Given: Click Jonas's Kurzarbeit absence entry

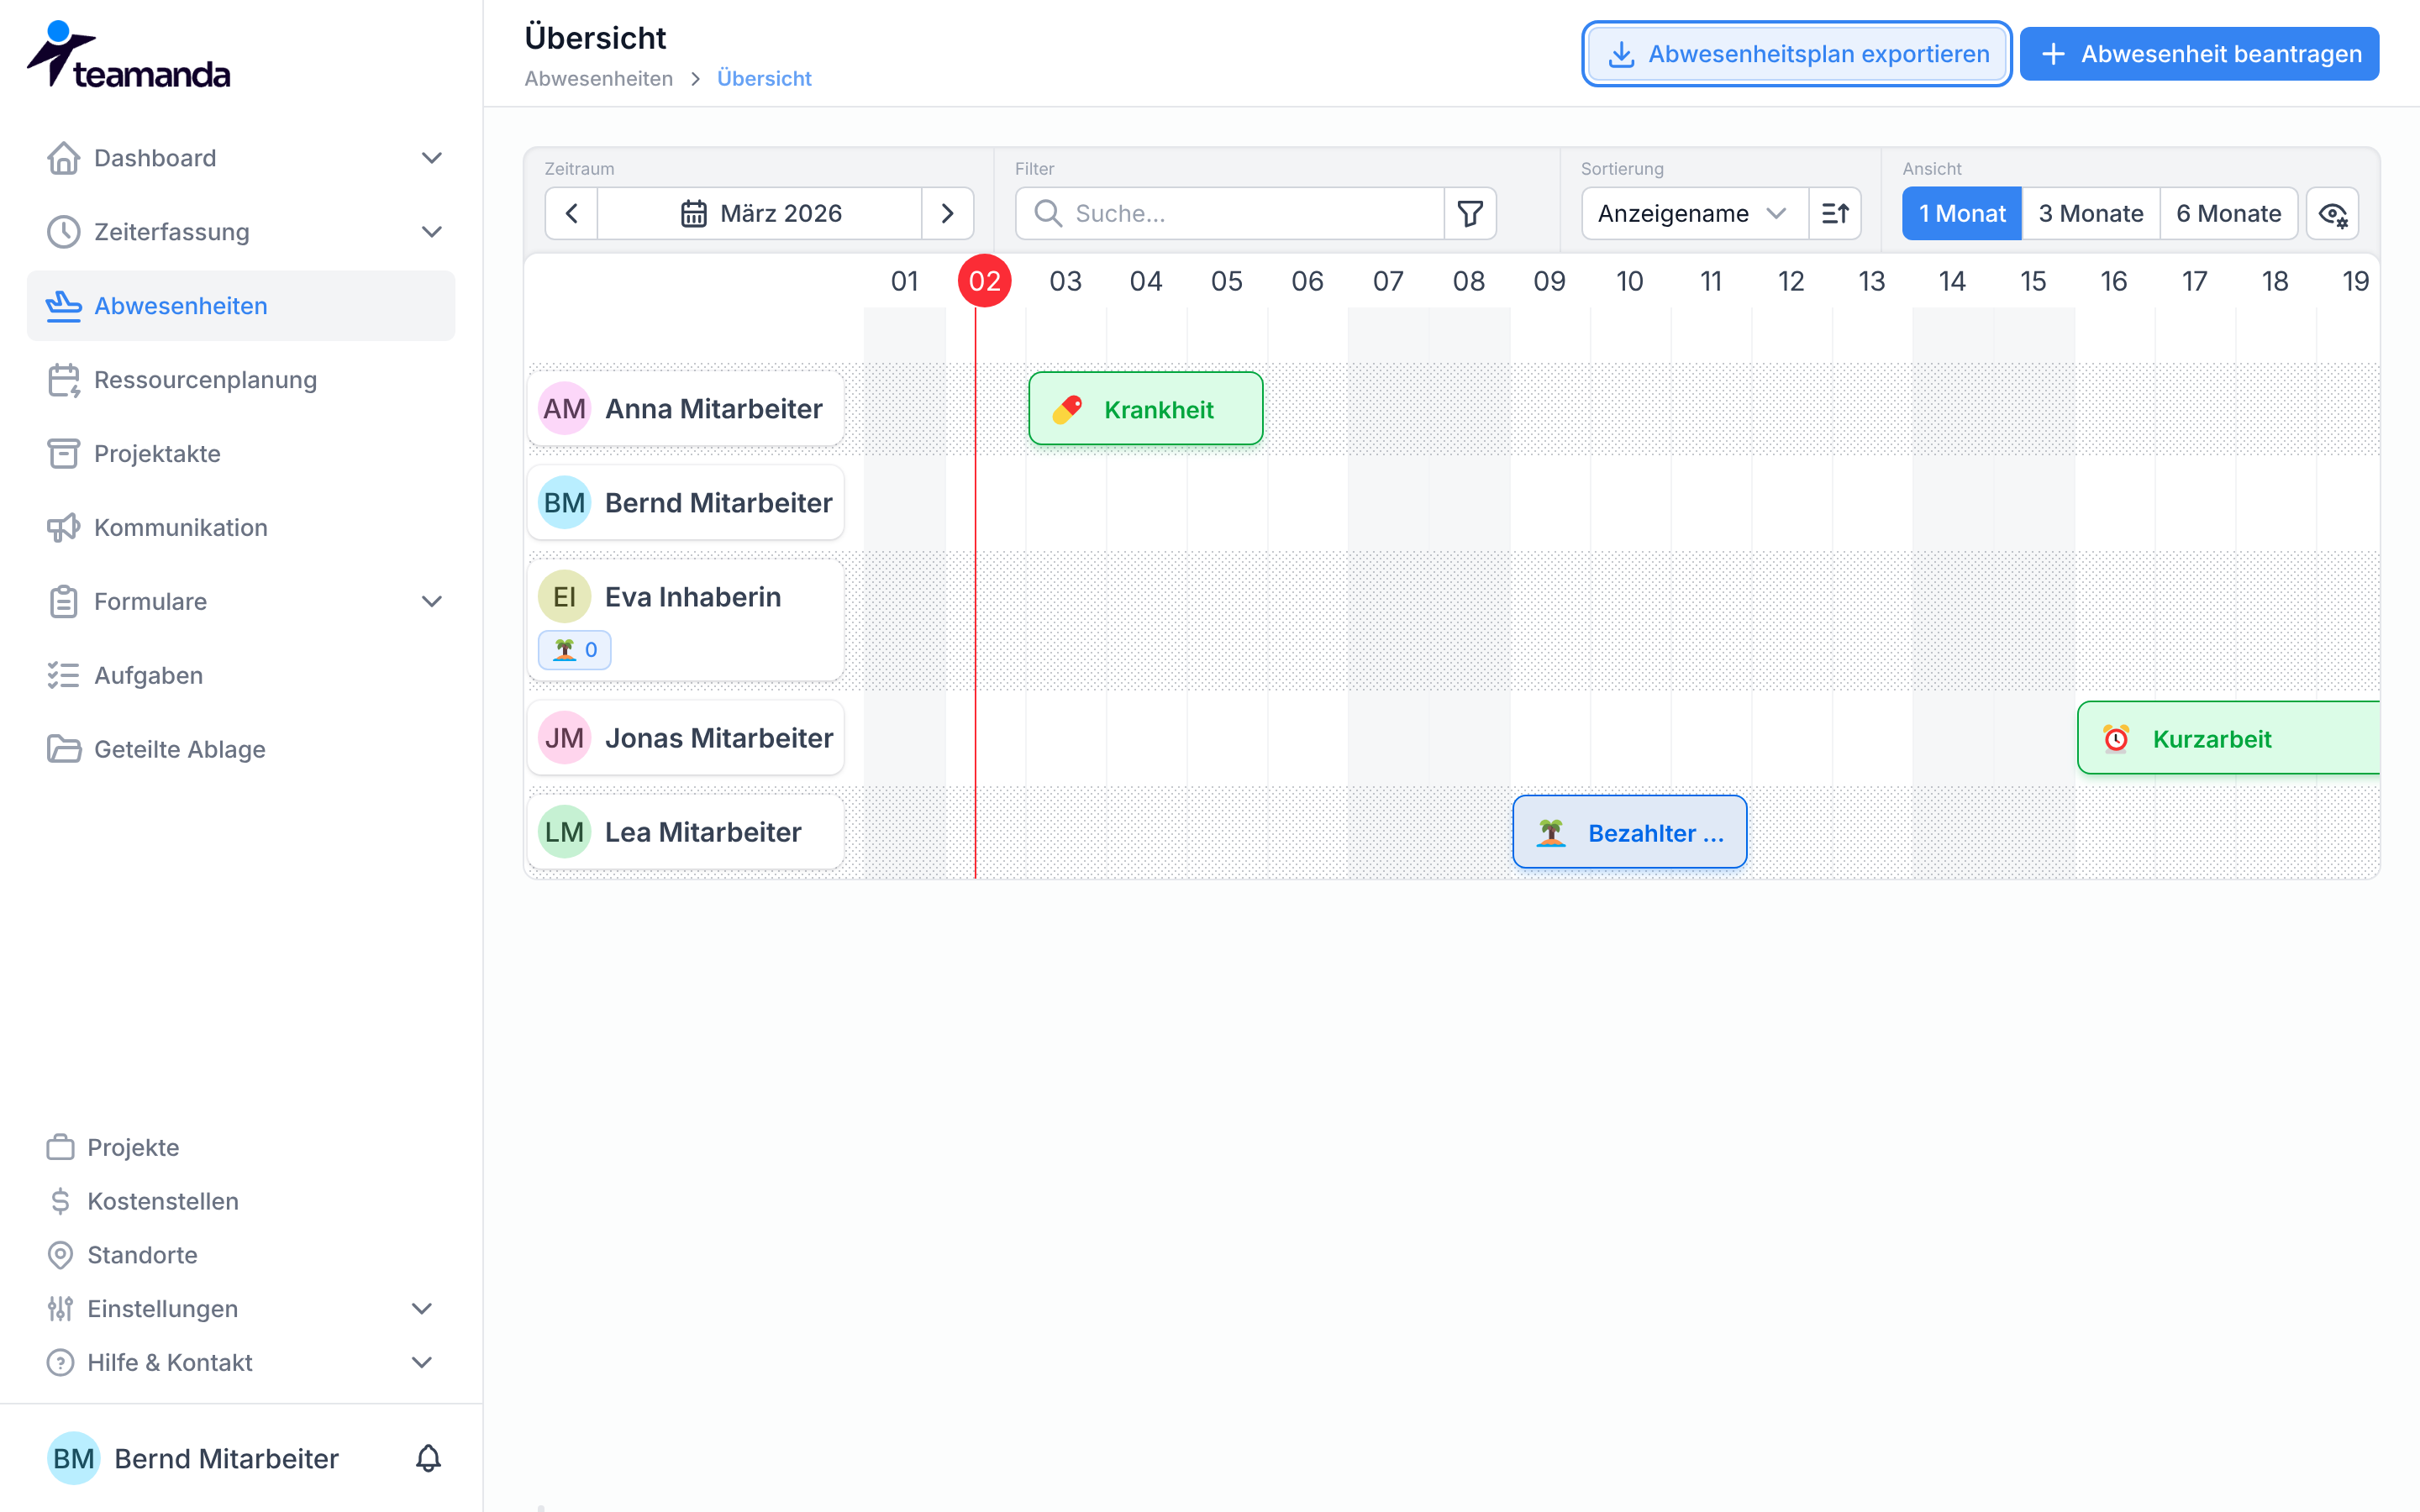Looking at the screenshot, I should (x=2229, y=738).
